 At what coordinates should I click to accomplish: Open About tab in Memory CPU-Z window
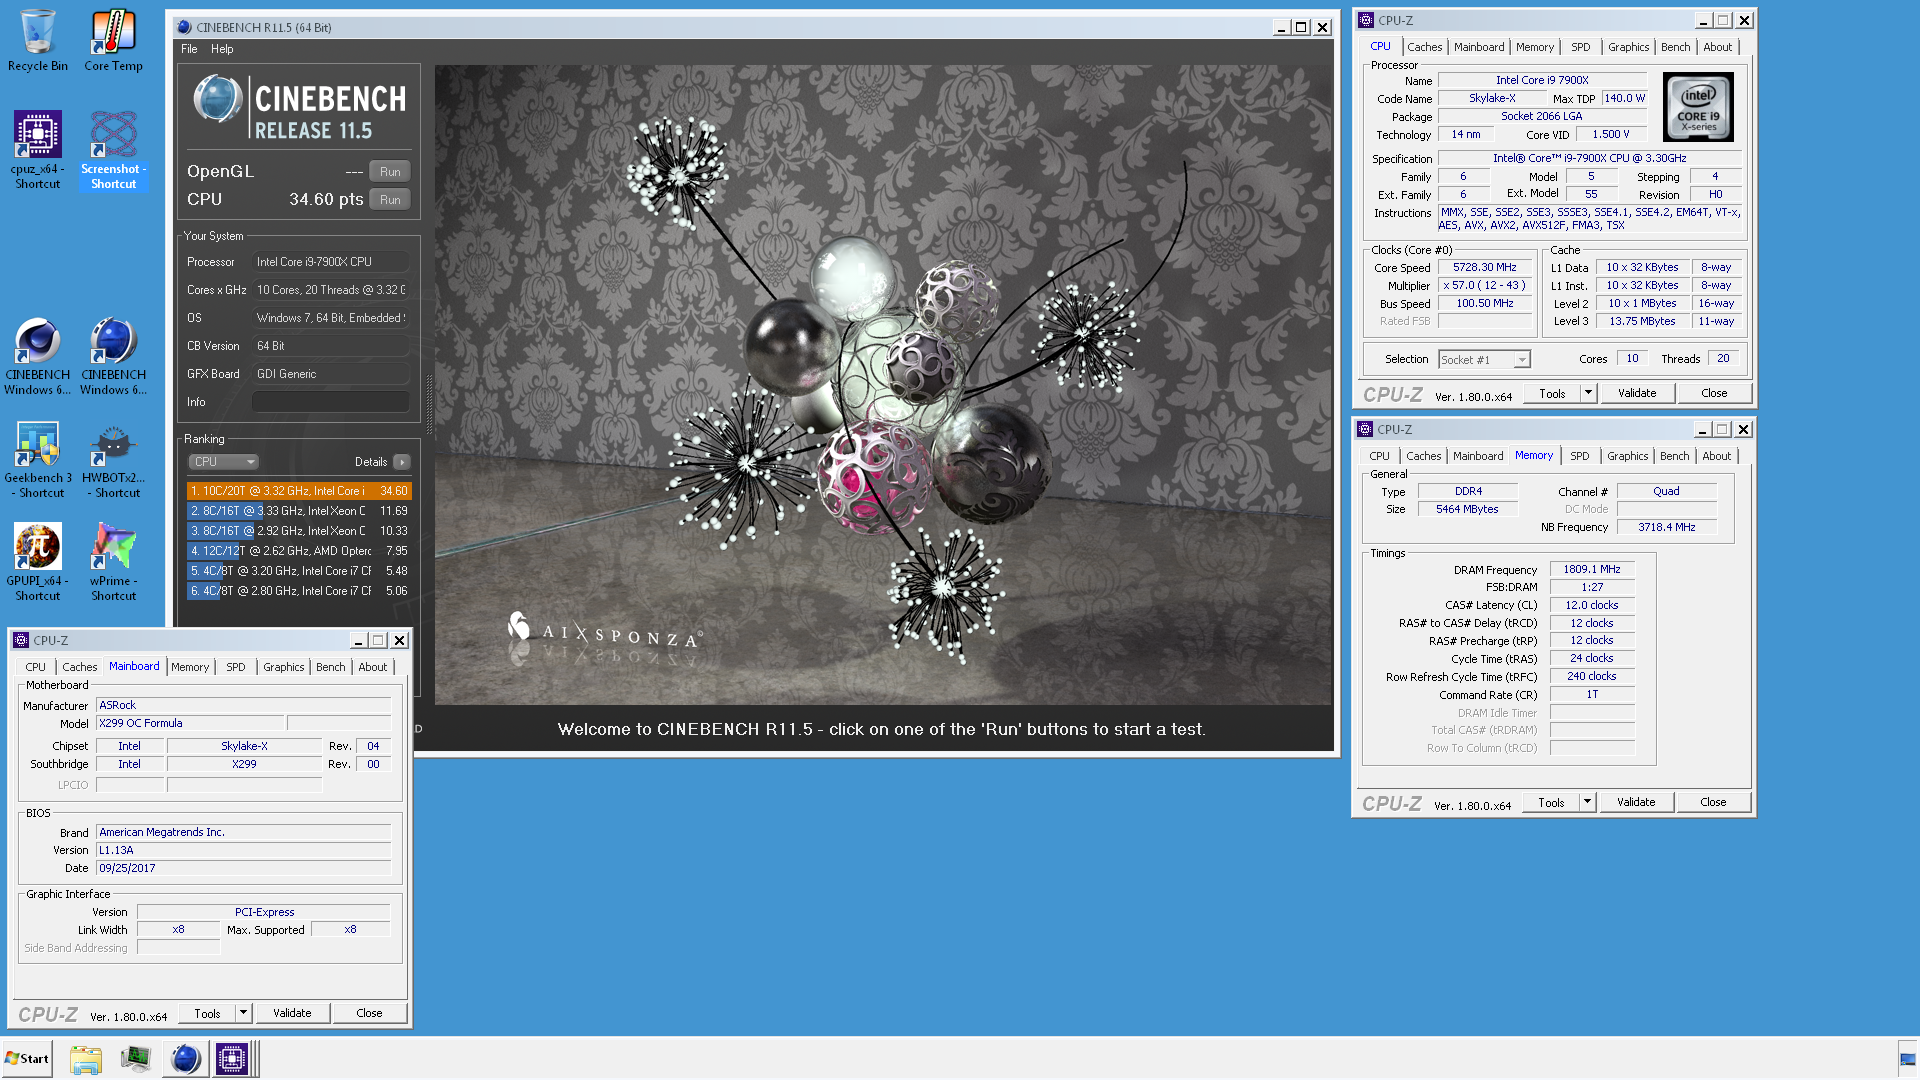point(1716,456)
